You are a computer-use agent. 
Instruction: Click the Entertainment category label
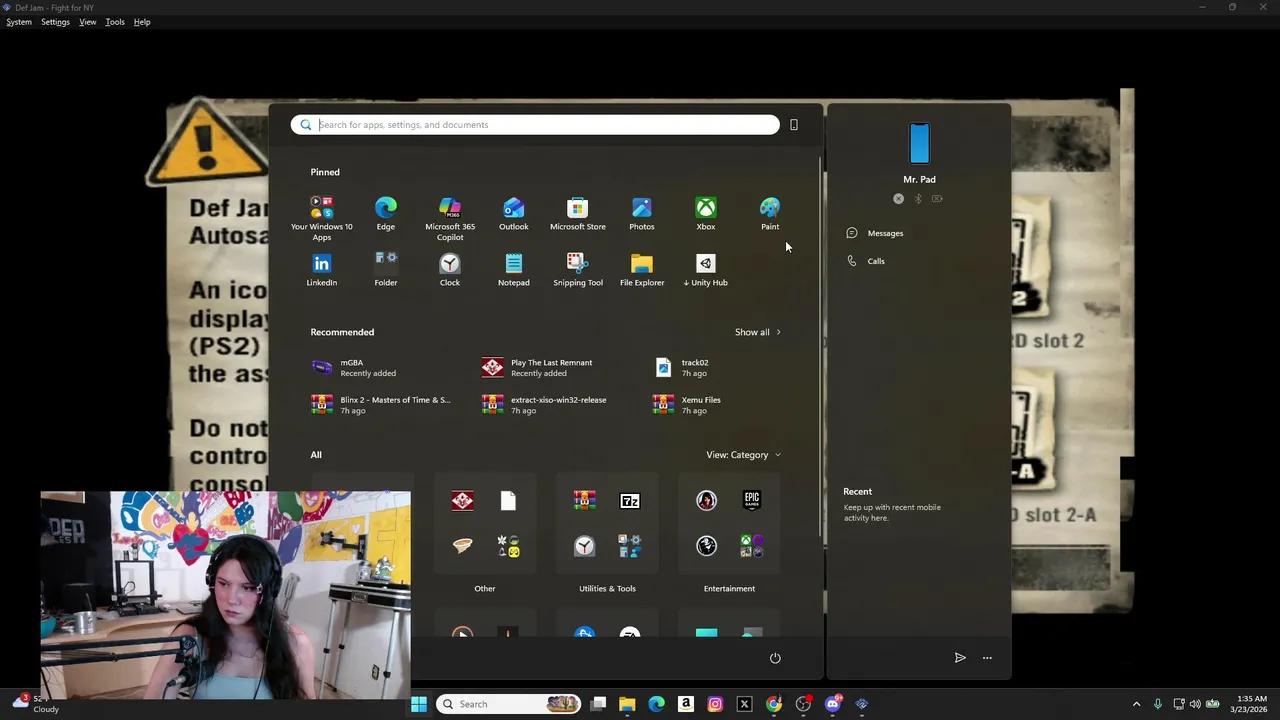729,589
